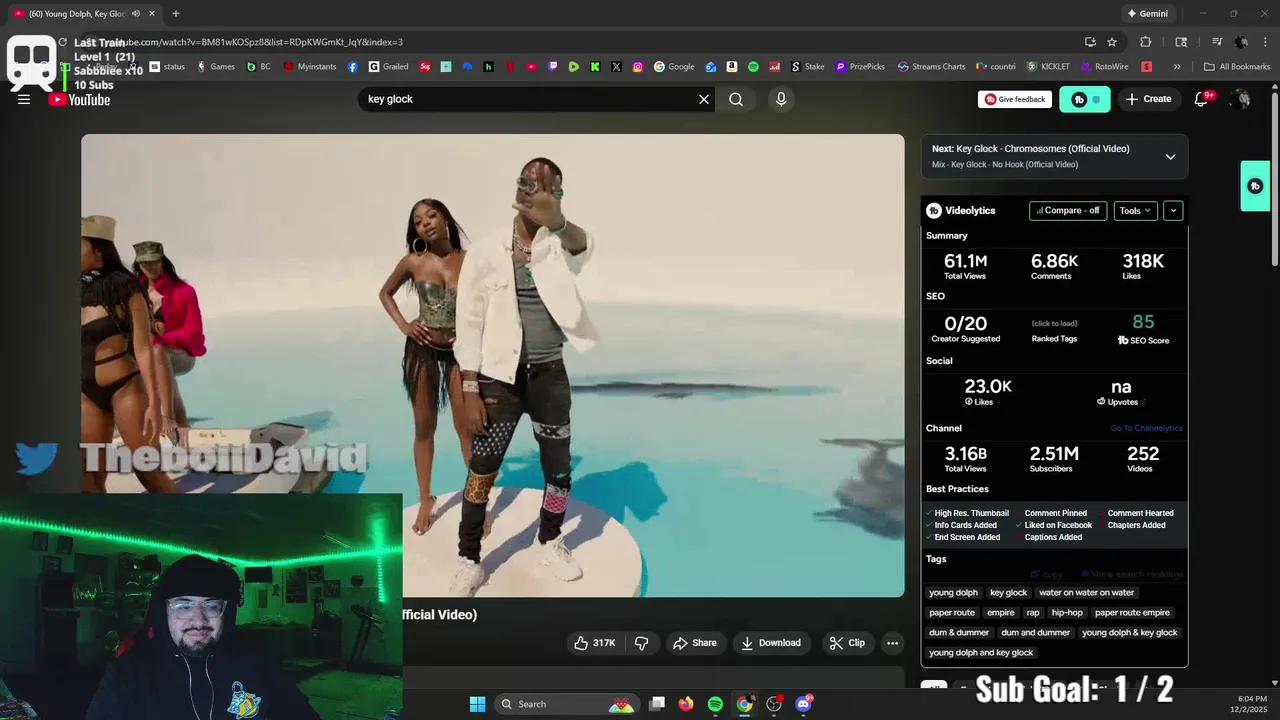
Task: Dislike the video with the thumbs down
Action: pyautogui.click(x=642, y=643)
